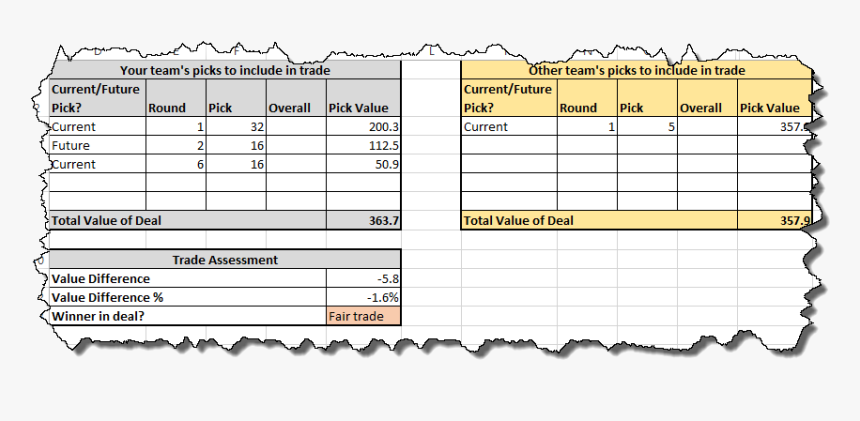Viewport: 860px width, 421px height.
Task: Select the "Your team's picks" header cell
Action: coord(225,71)
